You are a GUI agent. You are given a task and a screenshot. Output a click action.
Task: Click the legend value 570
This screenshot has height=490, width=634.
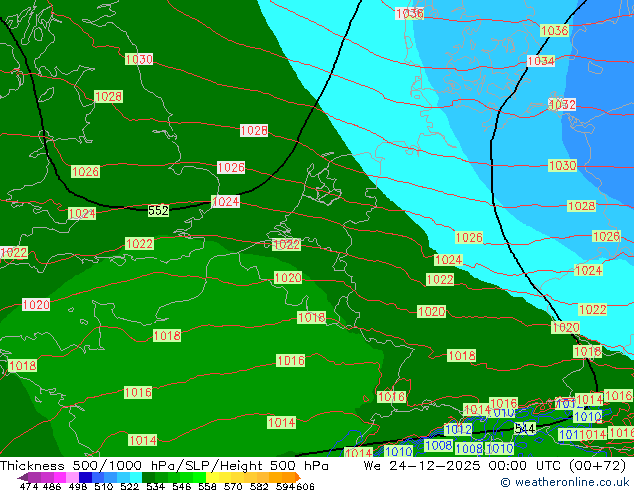pyautogui.click(x=233, y=486)
